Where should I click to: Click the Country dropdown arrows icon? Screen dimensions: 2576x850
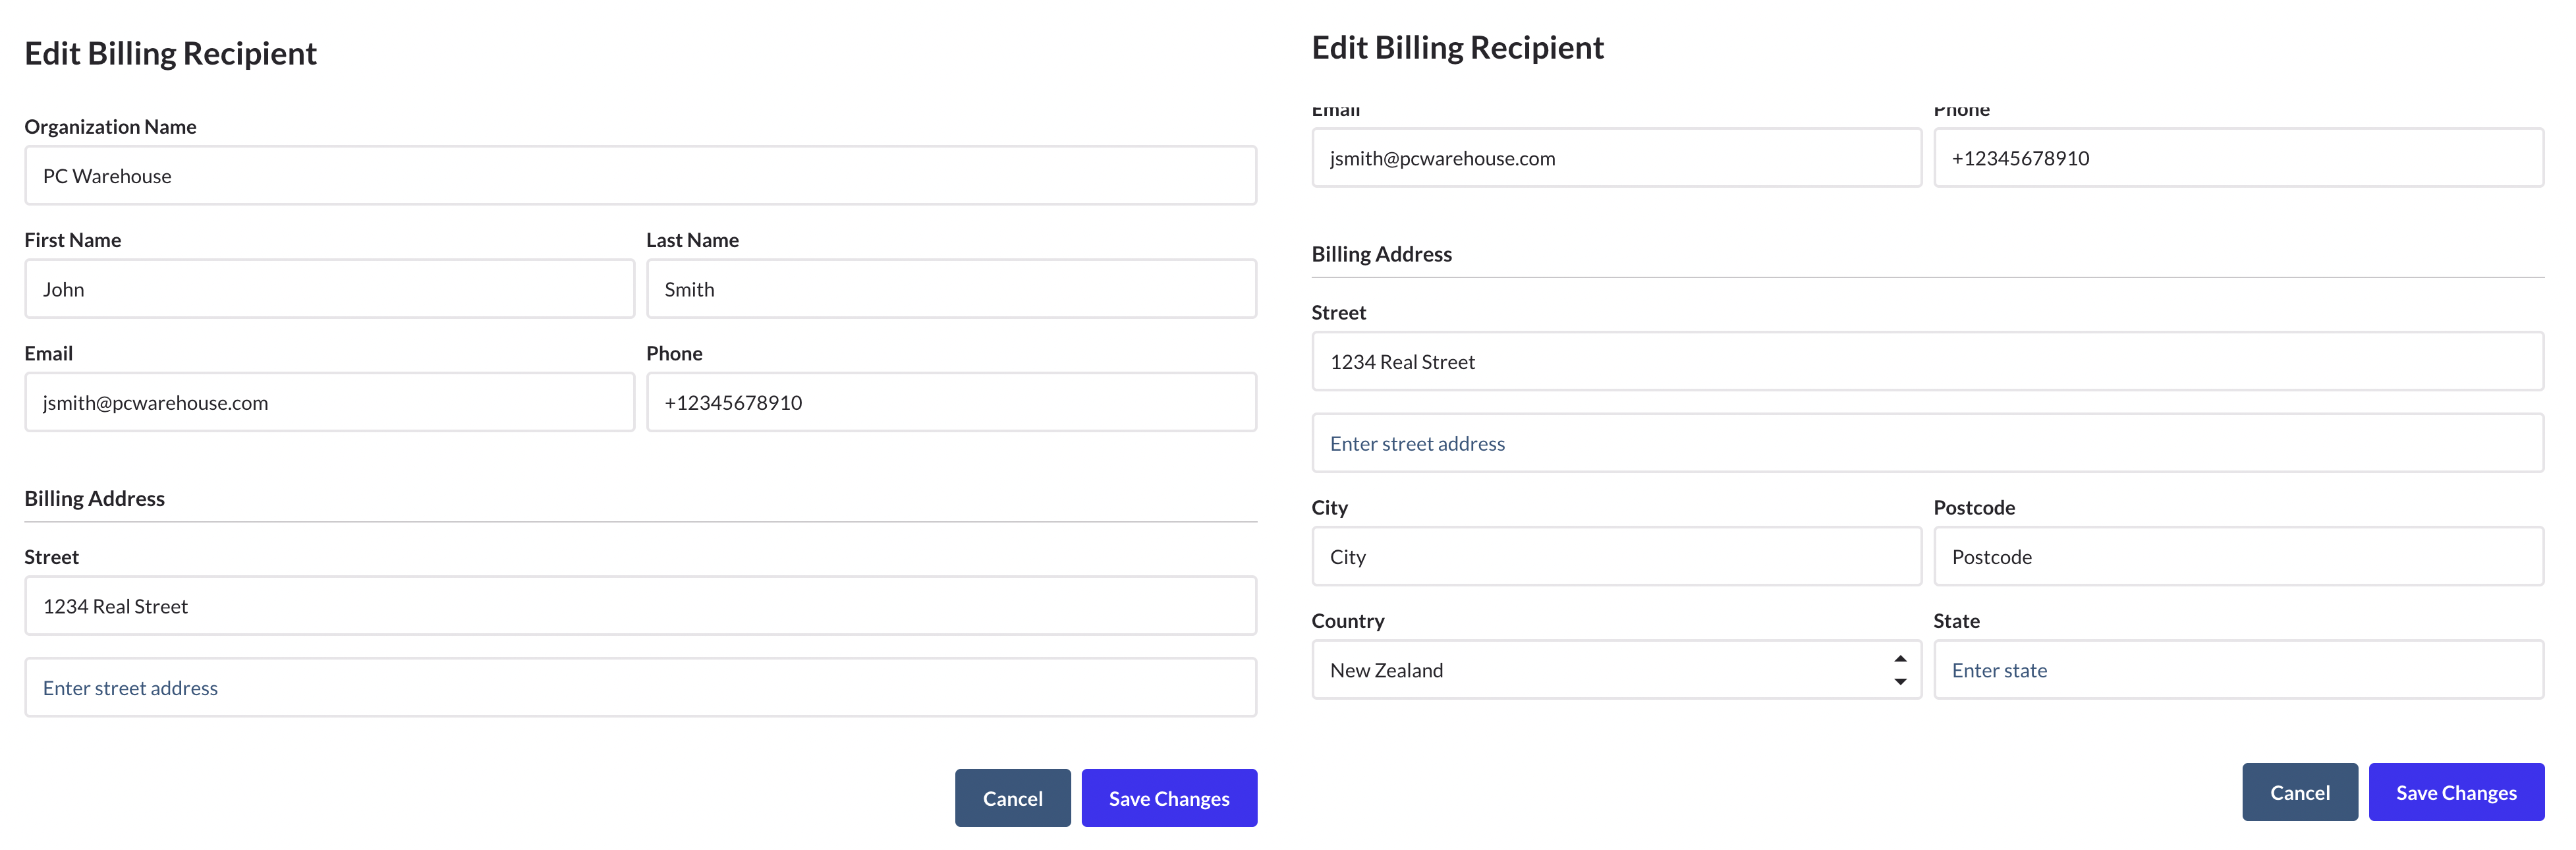pyautogui.click(x=1900, y=670)
